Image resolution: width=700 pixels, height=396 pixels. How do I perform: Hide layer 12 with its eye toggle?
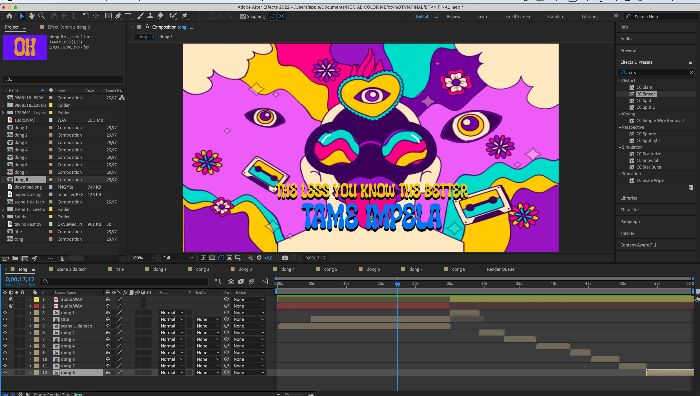coord(5,372)
